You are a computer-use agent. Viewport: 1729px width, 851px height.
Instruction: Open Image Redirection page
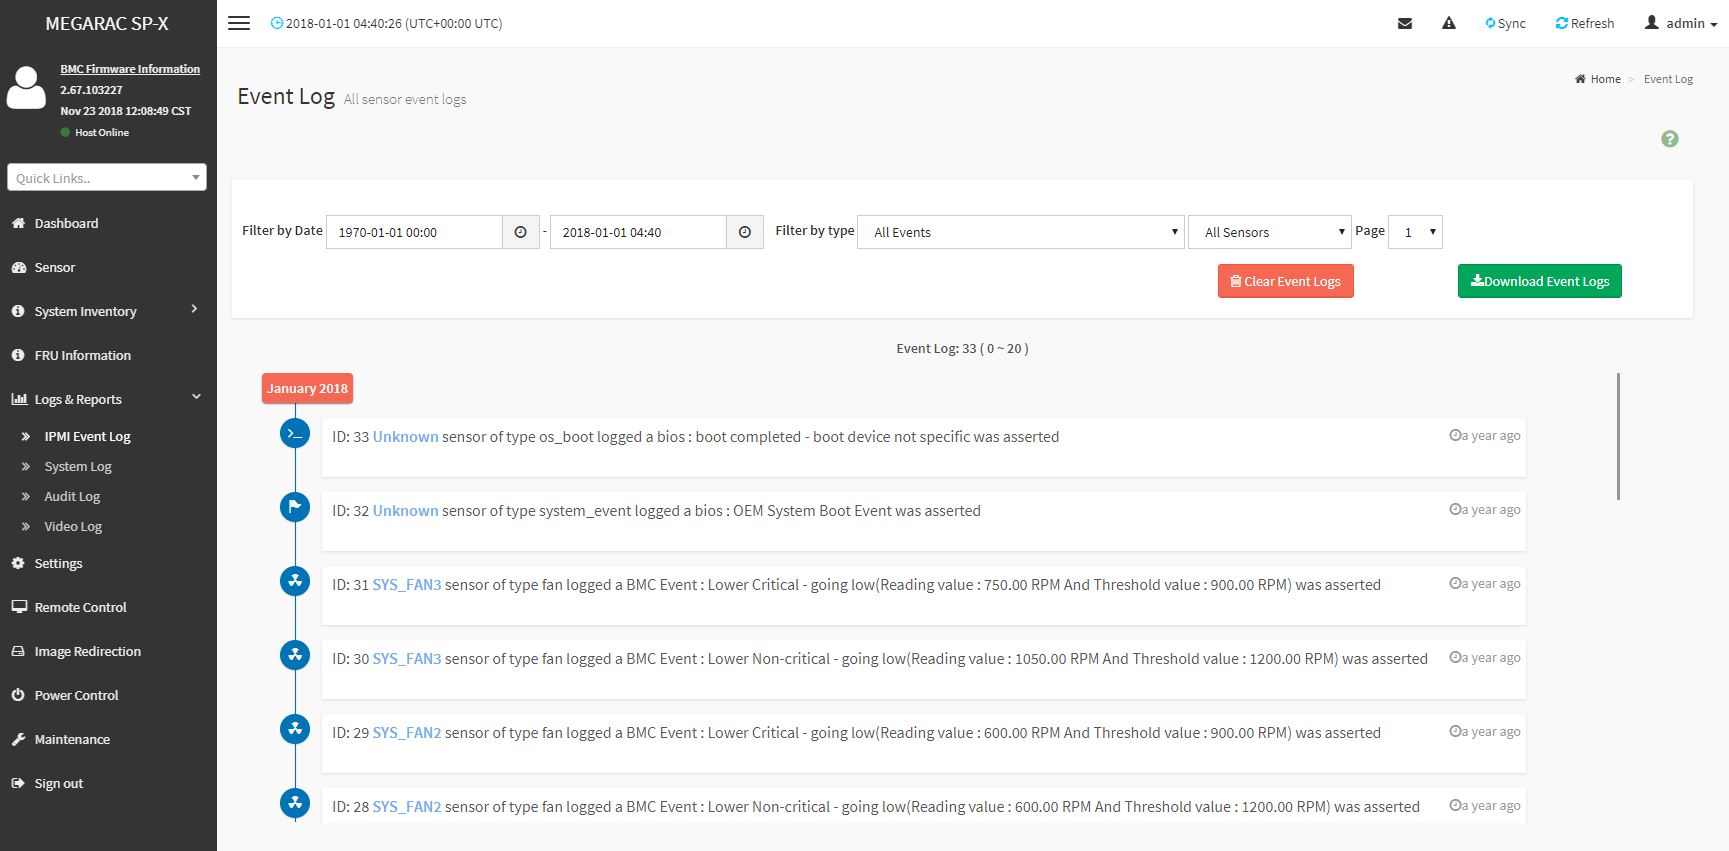[x=88, y=651]
